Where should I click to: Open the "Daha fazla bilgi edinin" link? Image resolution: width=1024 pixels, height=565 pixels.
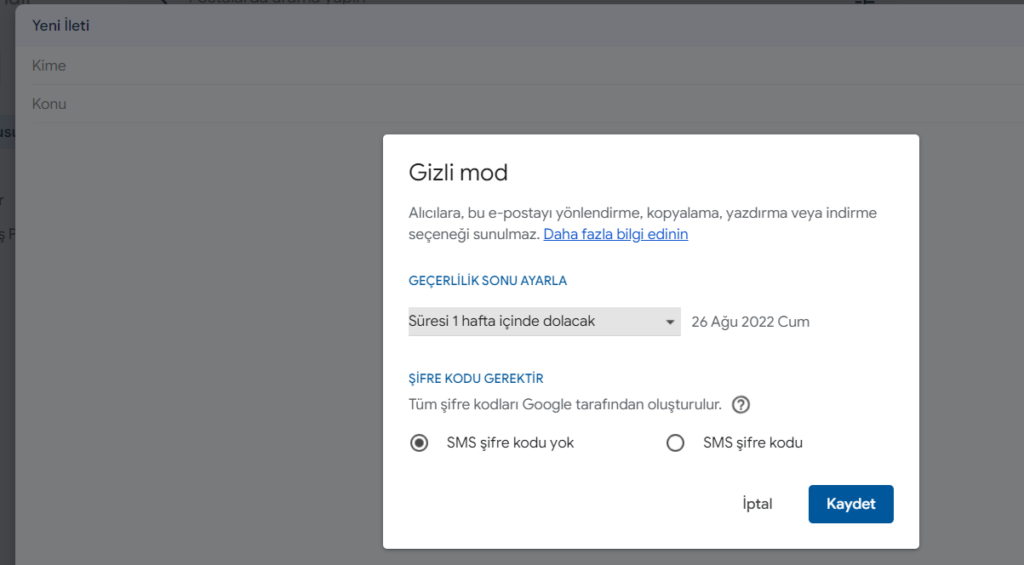point(615,234)
